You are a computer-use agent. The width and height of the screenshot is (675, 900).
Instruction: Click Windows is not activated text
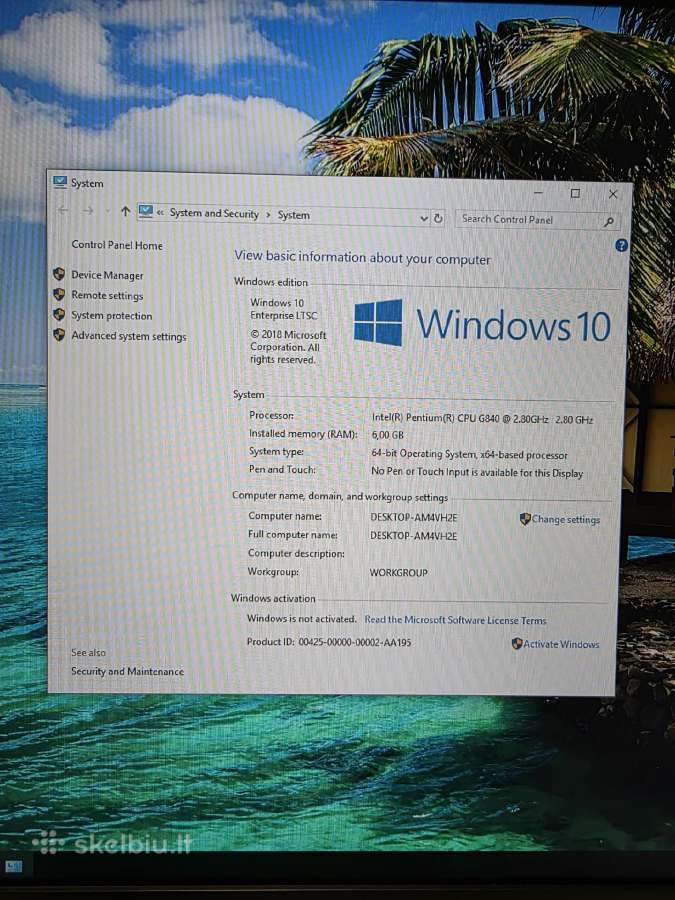tap(301, 619)
